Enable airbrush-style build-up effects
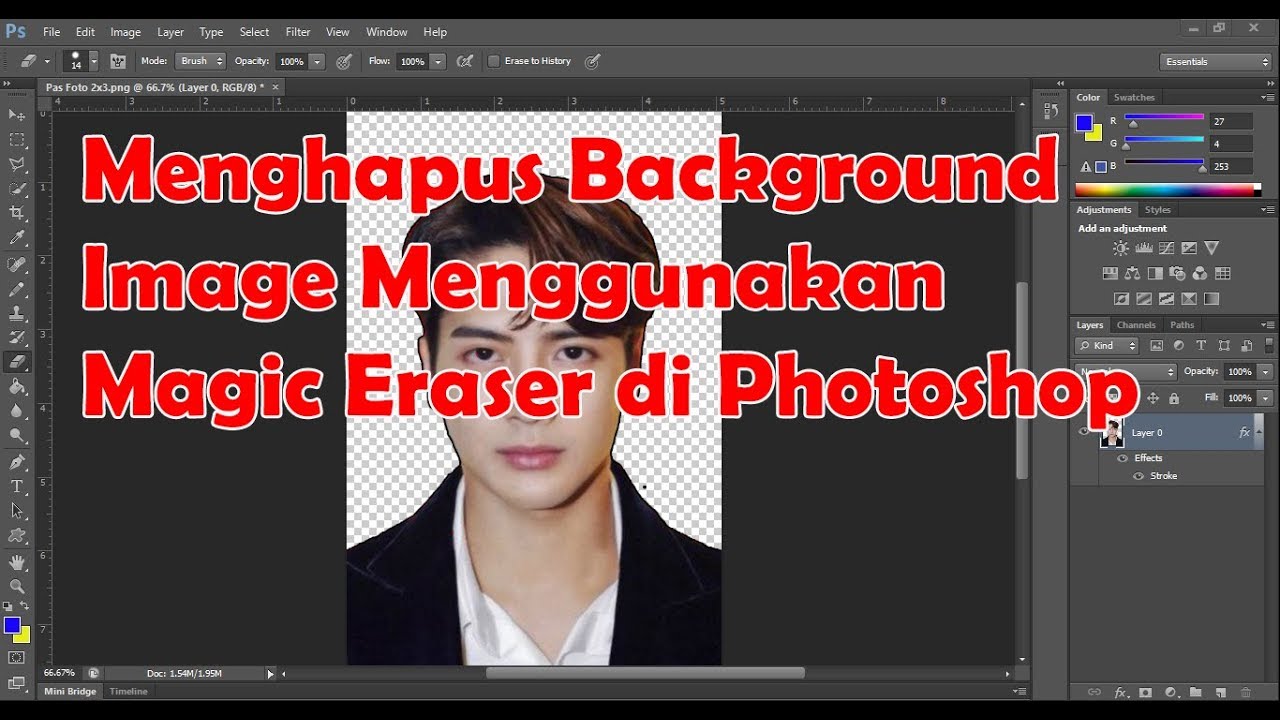This screenshot has width=1280, height=720. [x=465, y=61]
